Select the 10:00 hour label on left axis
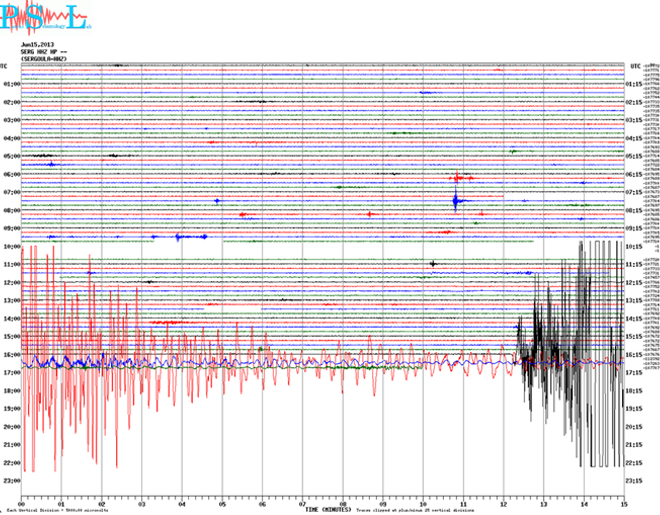 12,246
